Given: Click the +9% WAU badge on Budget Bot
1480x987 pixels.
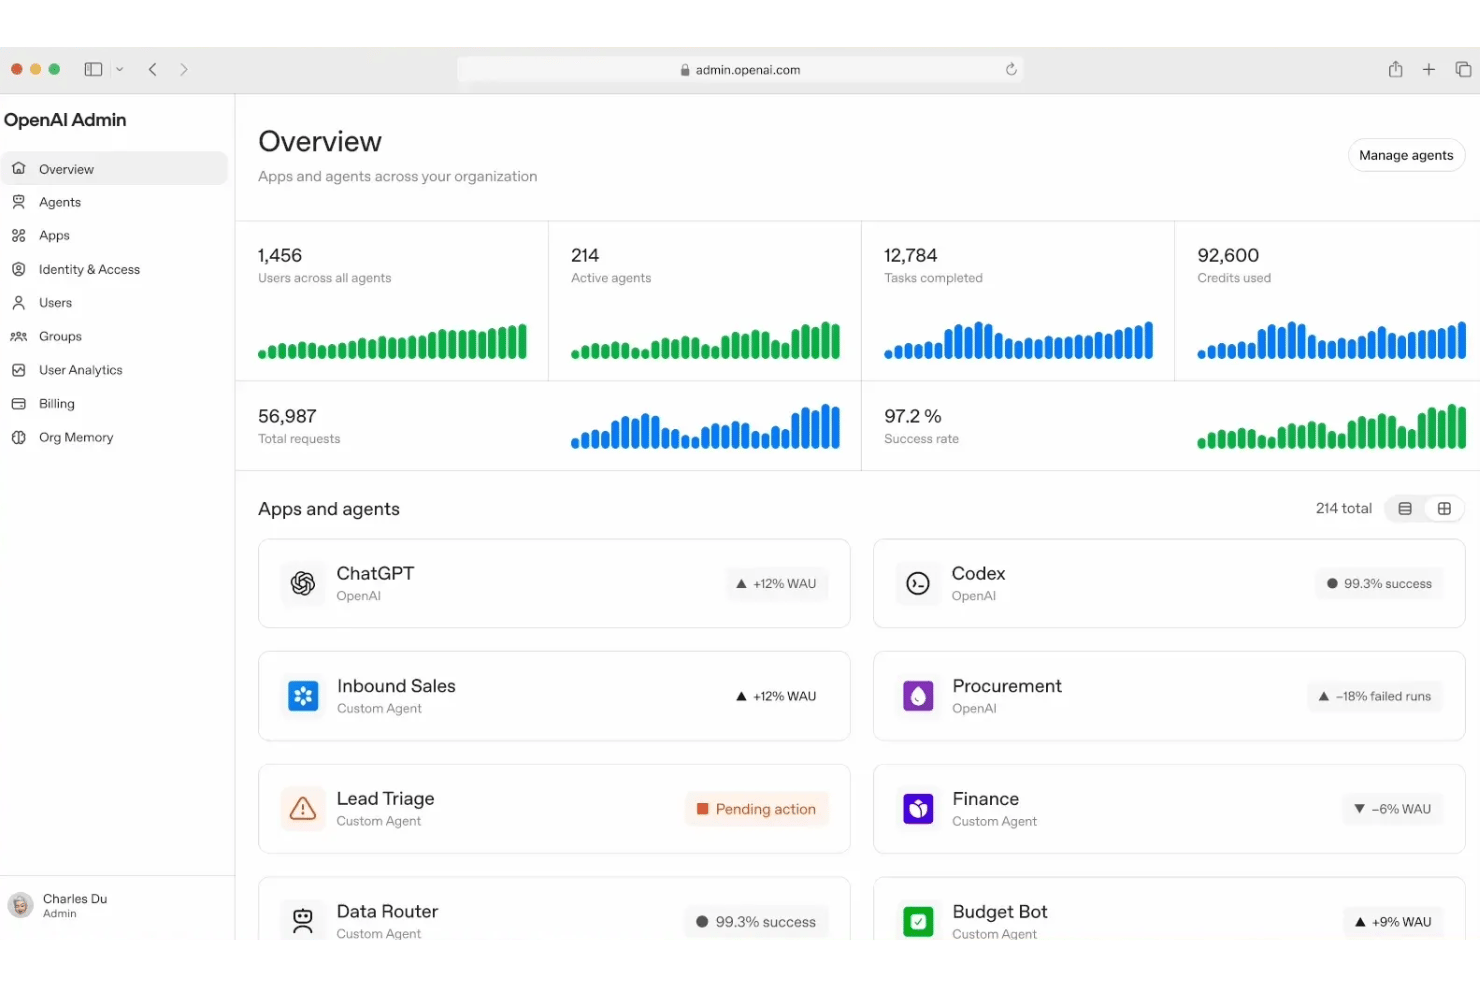Looking at the screenshot, I should tap(1393, 922).
